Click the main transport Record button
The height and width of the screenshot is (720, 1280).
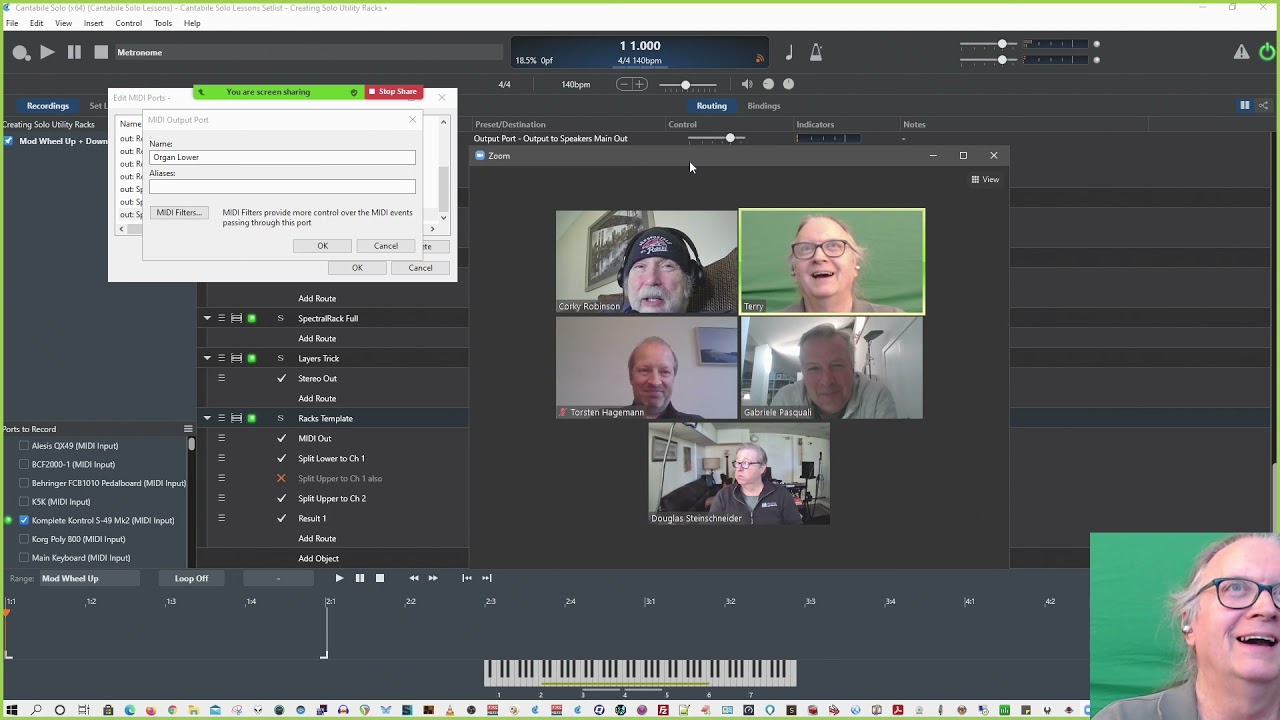20,53
